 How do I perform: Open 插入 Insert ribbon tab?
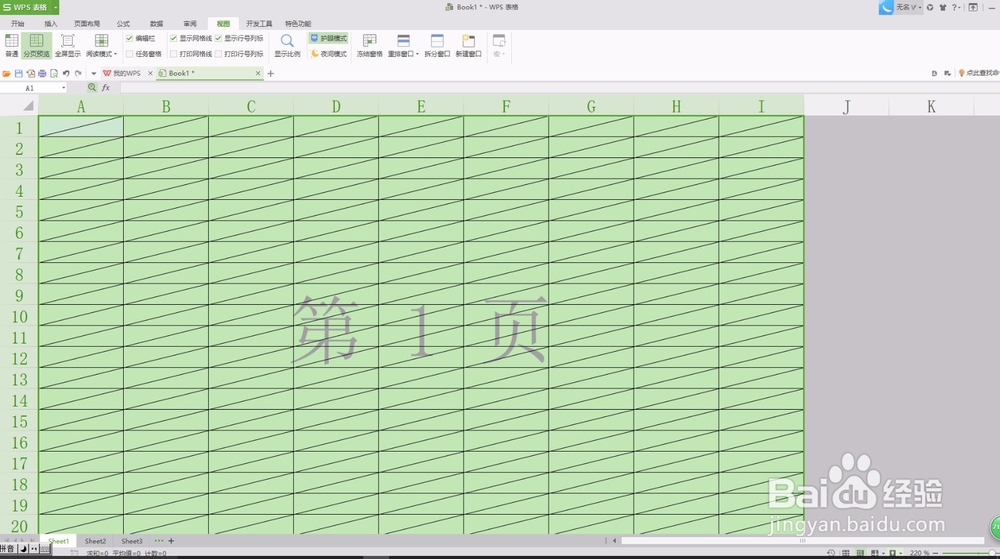51,24
